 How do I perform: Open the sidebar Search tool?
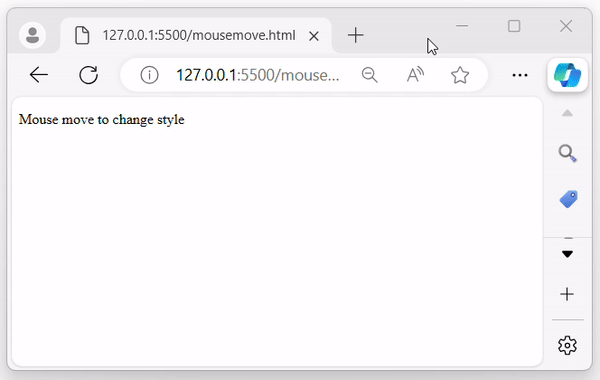(x=567, y=153)
